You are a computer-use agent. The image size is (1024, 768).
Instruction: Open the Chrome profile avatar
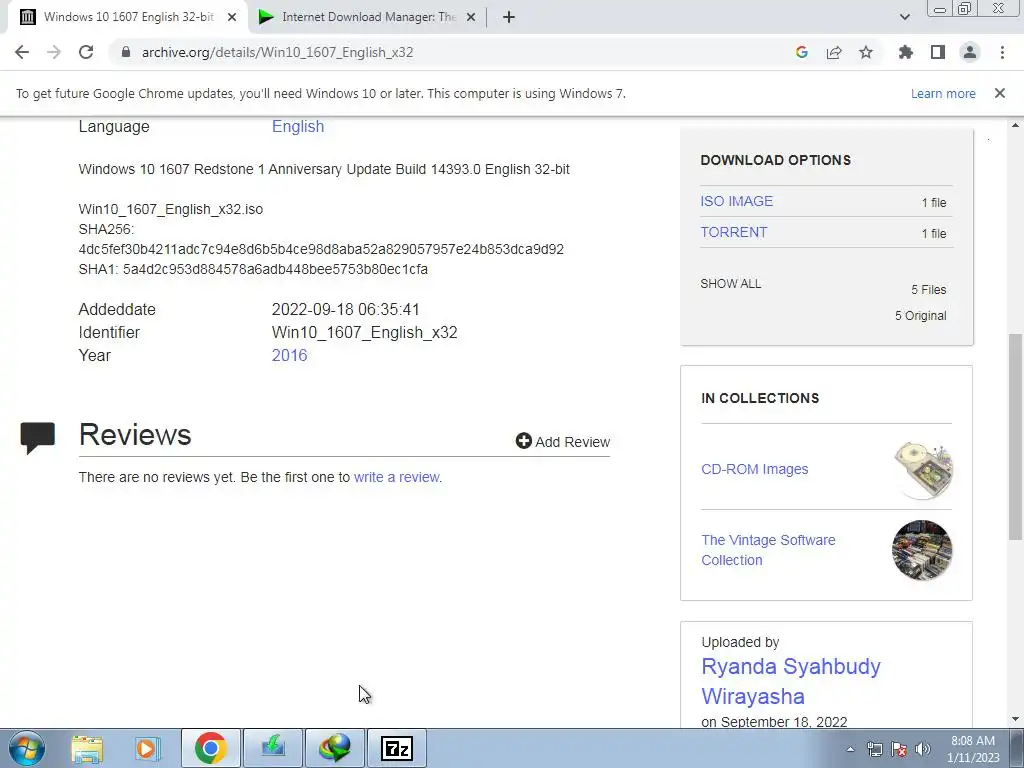[x=970, y=52]
